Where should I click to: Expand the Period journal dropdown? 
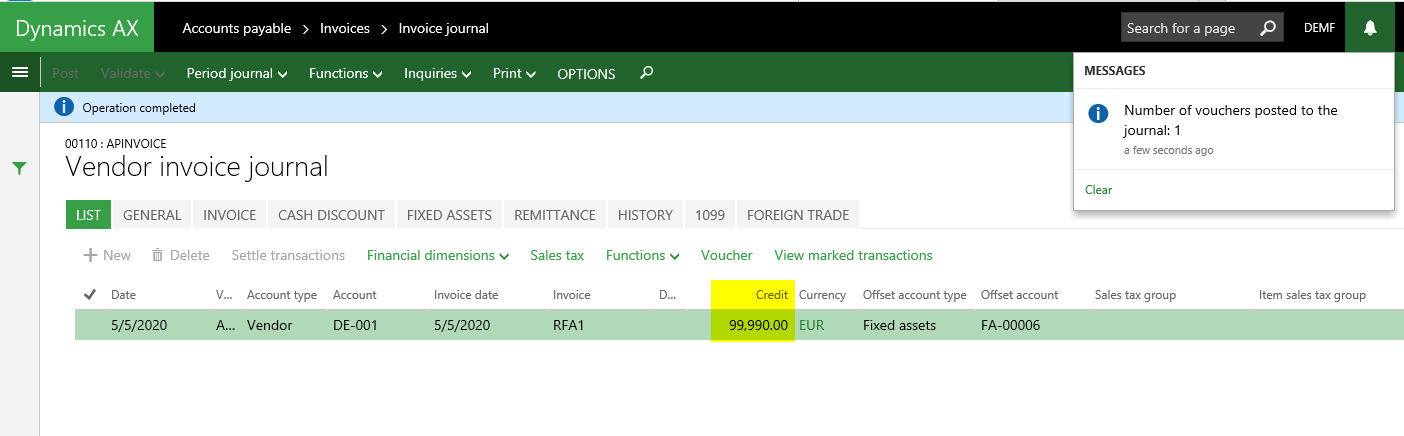pyautogui.click(x=237, y=74)
